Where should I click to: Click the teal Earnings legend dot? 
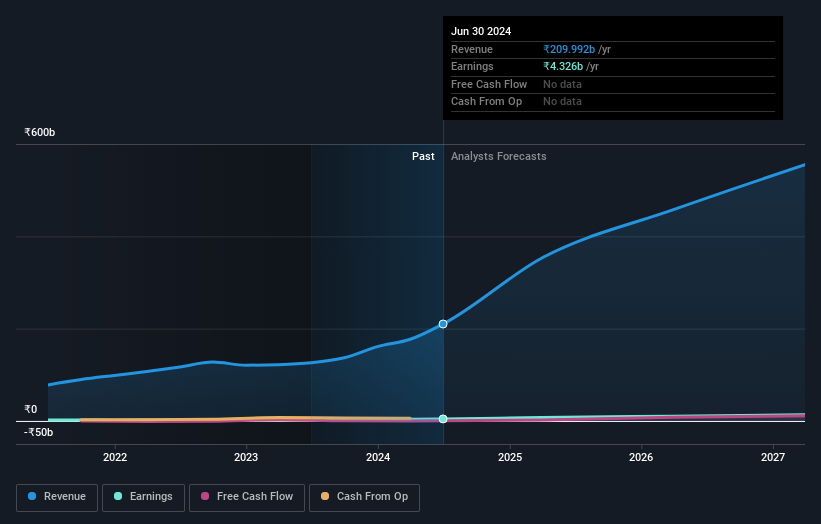[118, 496]
